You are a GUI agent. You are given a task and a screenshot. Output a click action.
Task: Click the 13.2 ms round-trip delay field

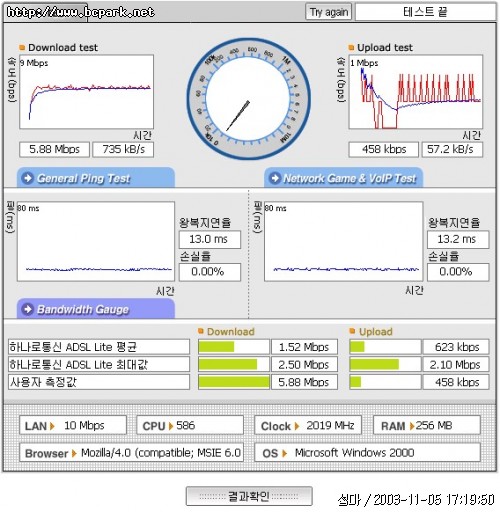pos(458,239)
